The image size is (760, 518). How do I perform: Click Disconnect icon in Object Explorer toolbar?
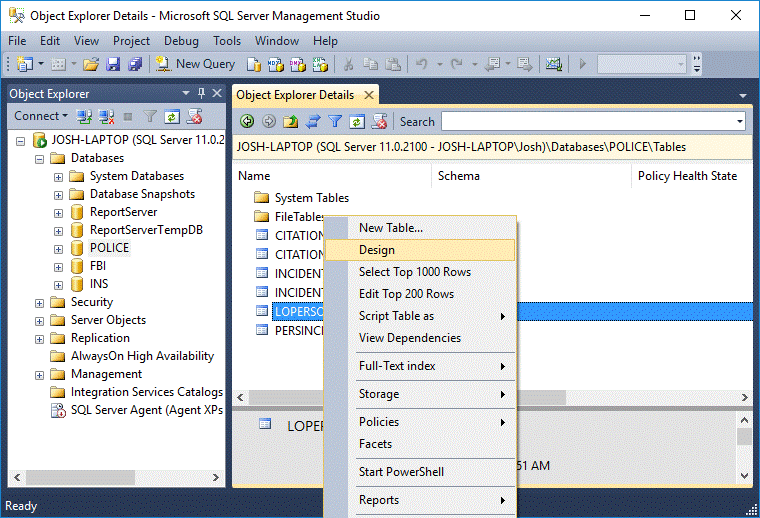click(x=104, y=116)
